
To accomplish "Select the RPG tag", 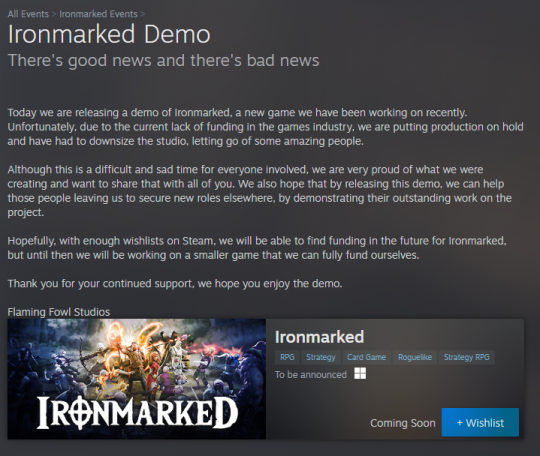I will pyautogui.click(x=287, y=357).
